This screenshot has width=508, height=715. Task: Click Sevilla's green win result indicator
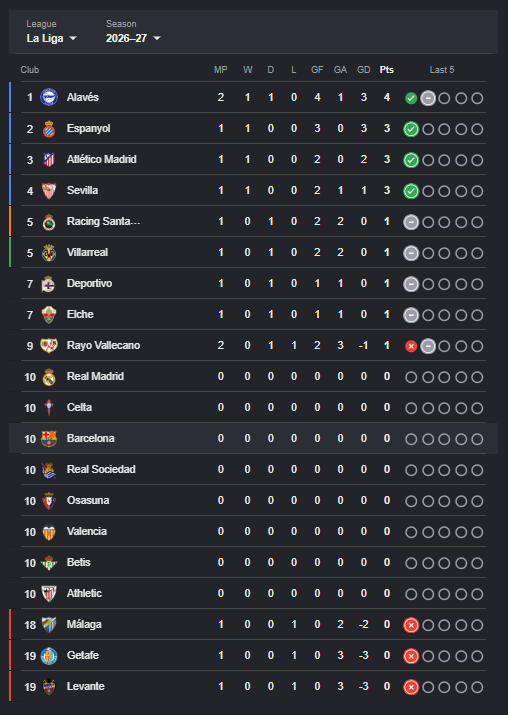click(x=411, y=191)
